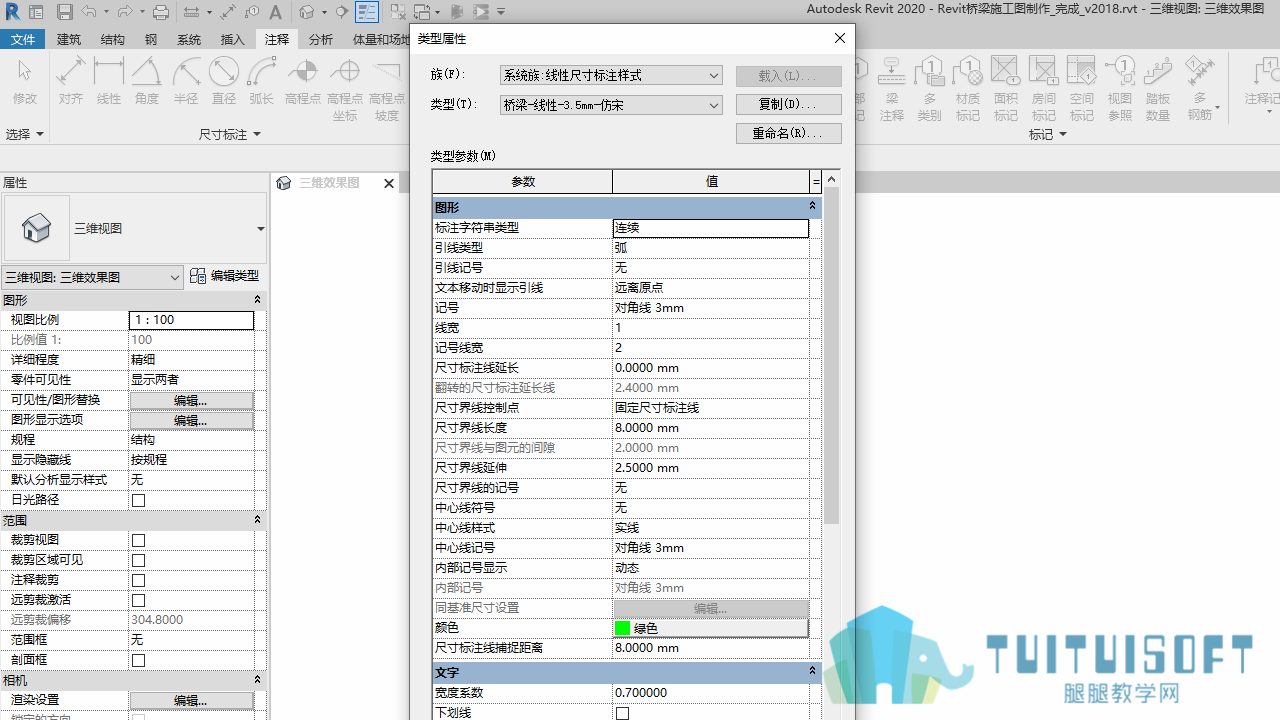
Task: Click 编辑类型 edit type button
Action: (x=225, y=276)
